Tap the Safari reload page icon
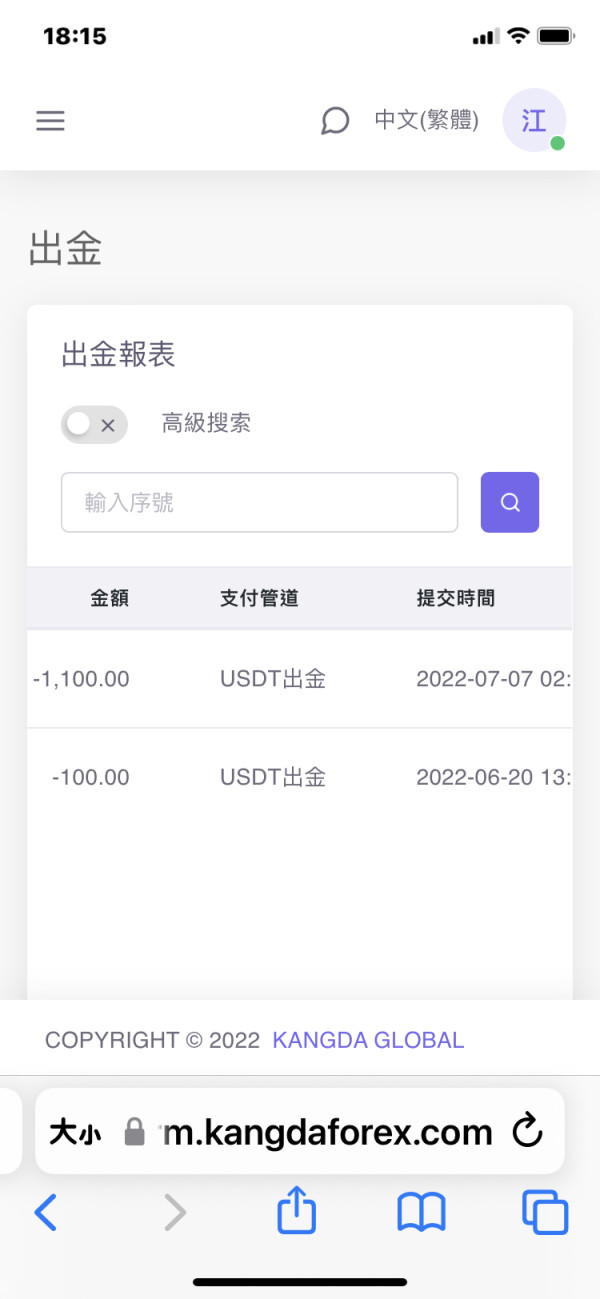Viewport: 600px width, 1299px height. click(527, 1131)
